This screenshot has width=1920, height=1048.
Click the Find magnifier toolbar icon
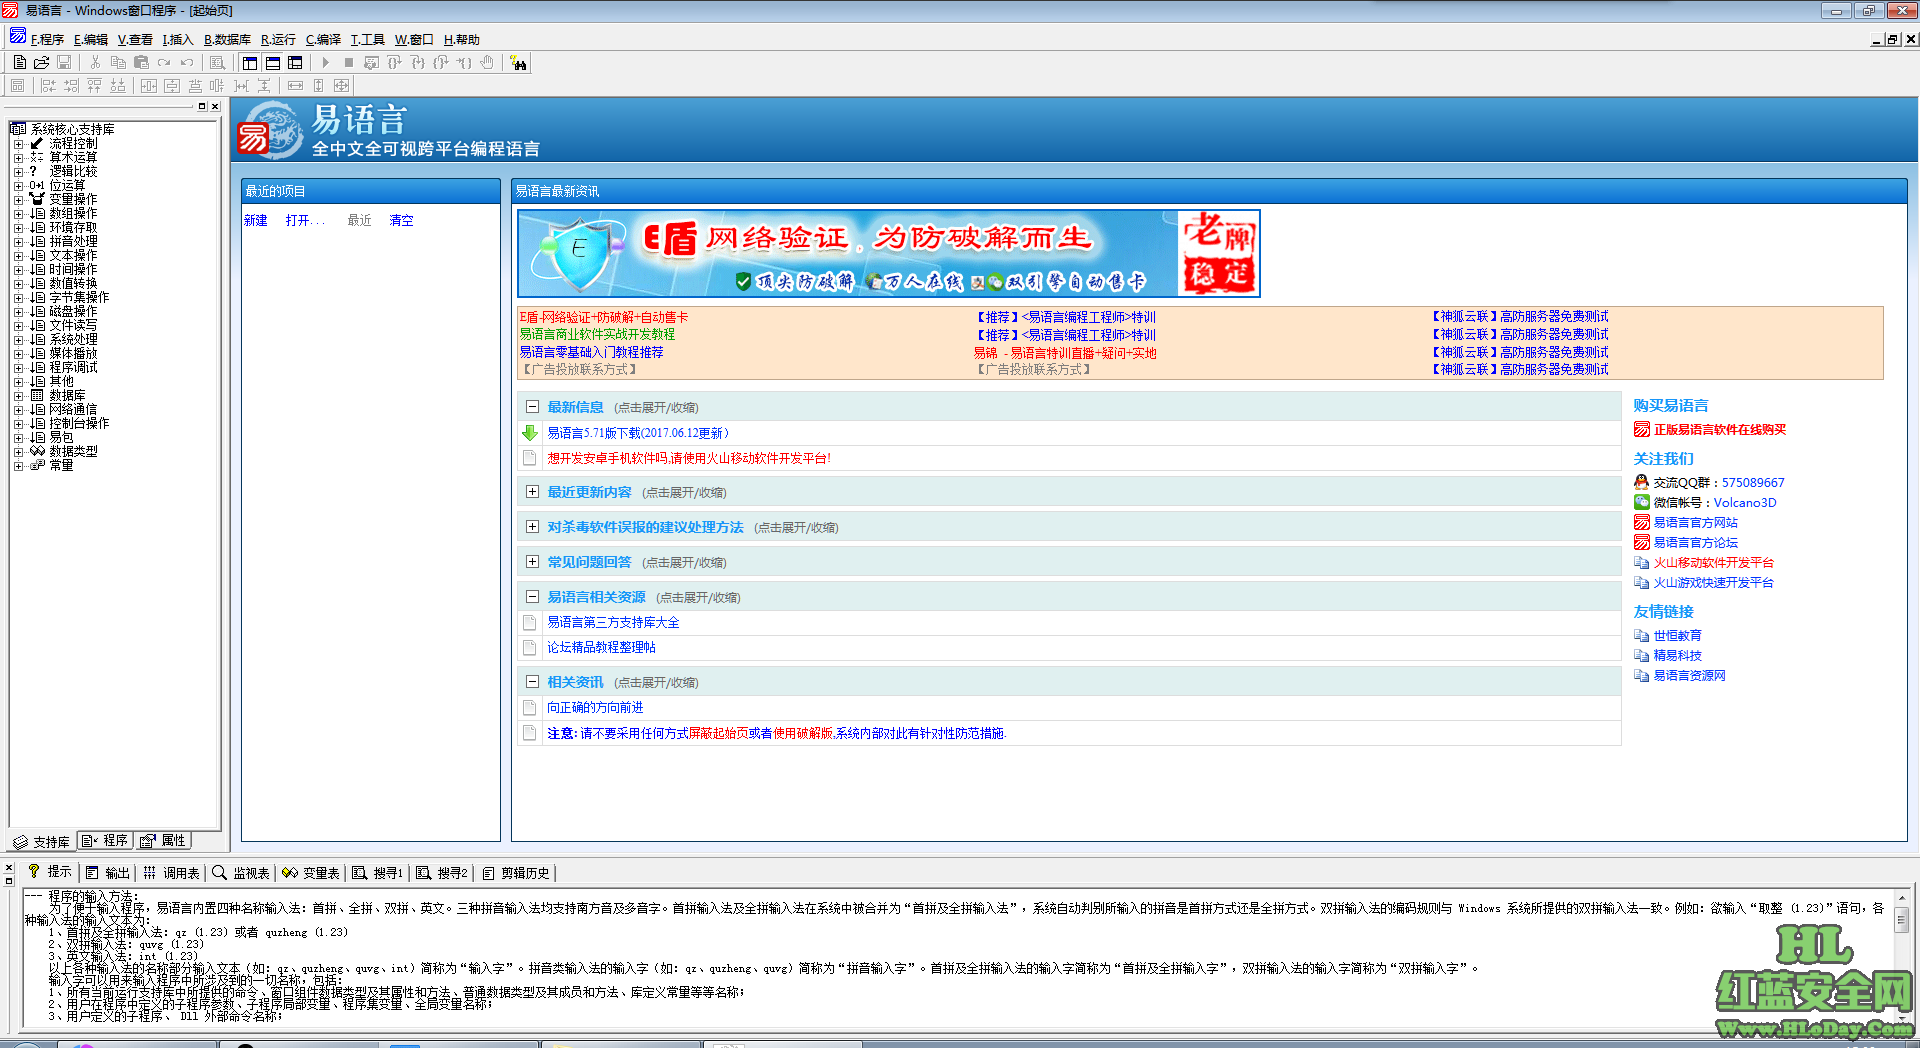217,62
